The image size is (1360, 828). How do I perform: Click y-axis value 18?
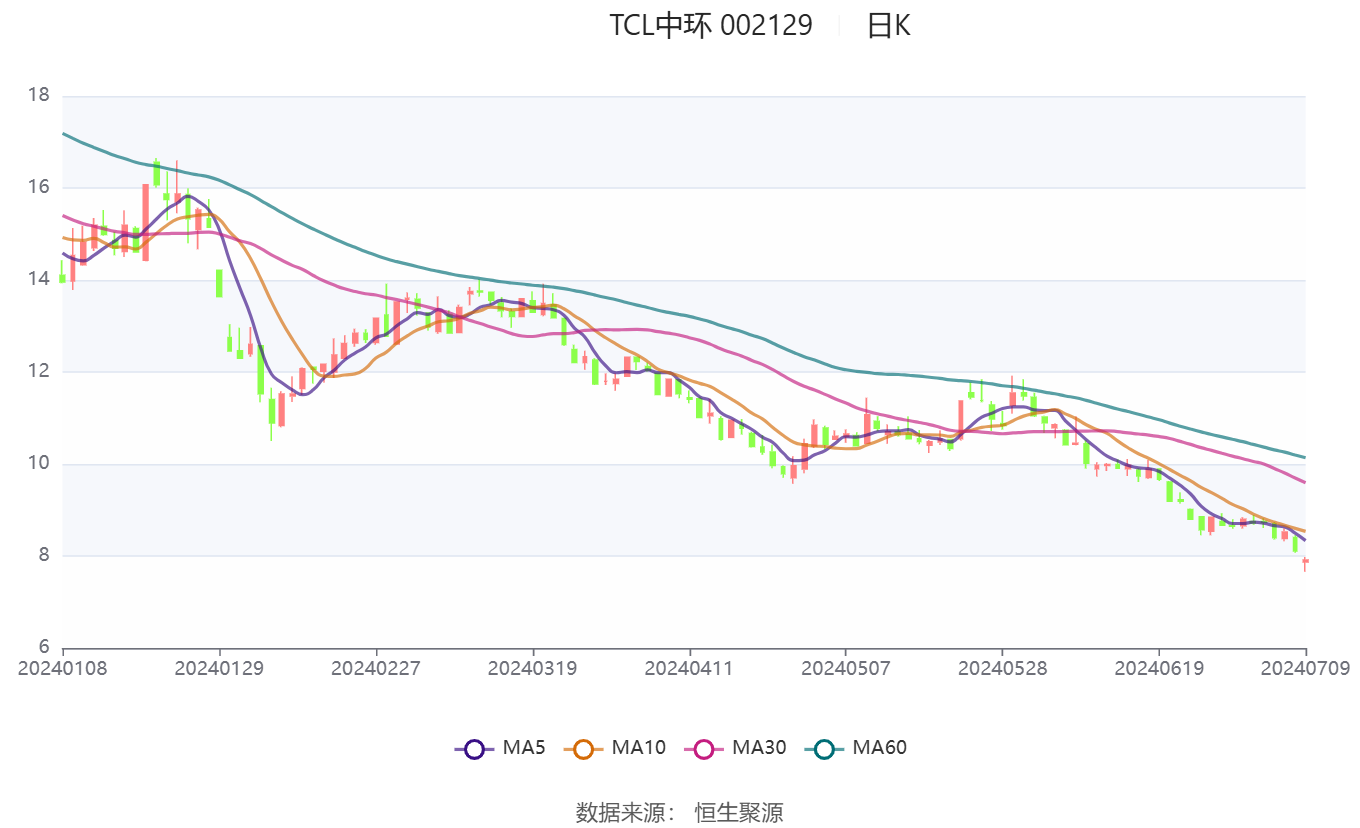click(x=39, y=96)
